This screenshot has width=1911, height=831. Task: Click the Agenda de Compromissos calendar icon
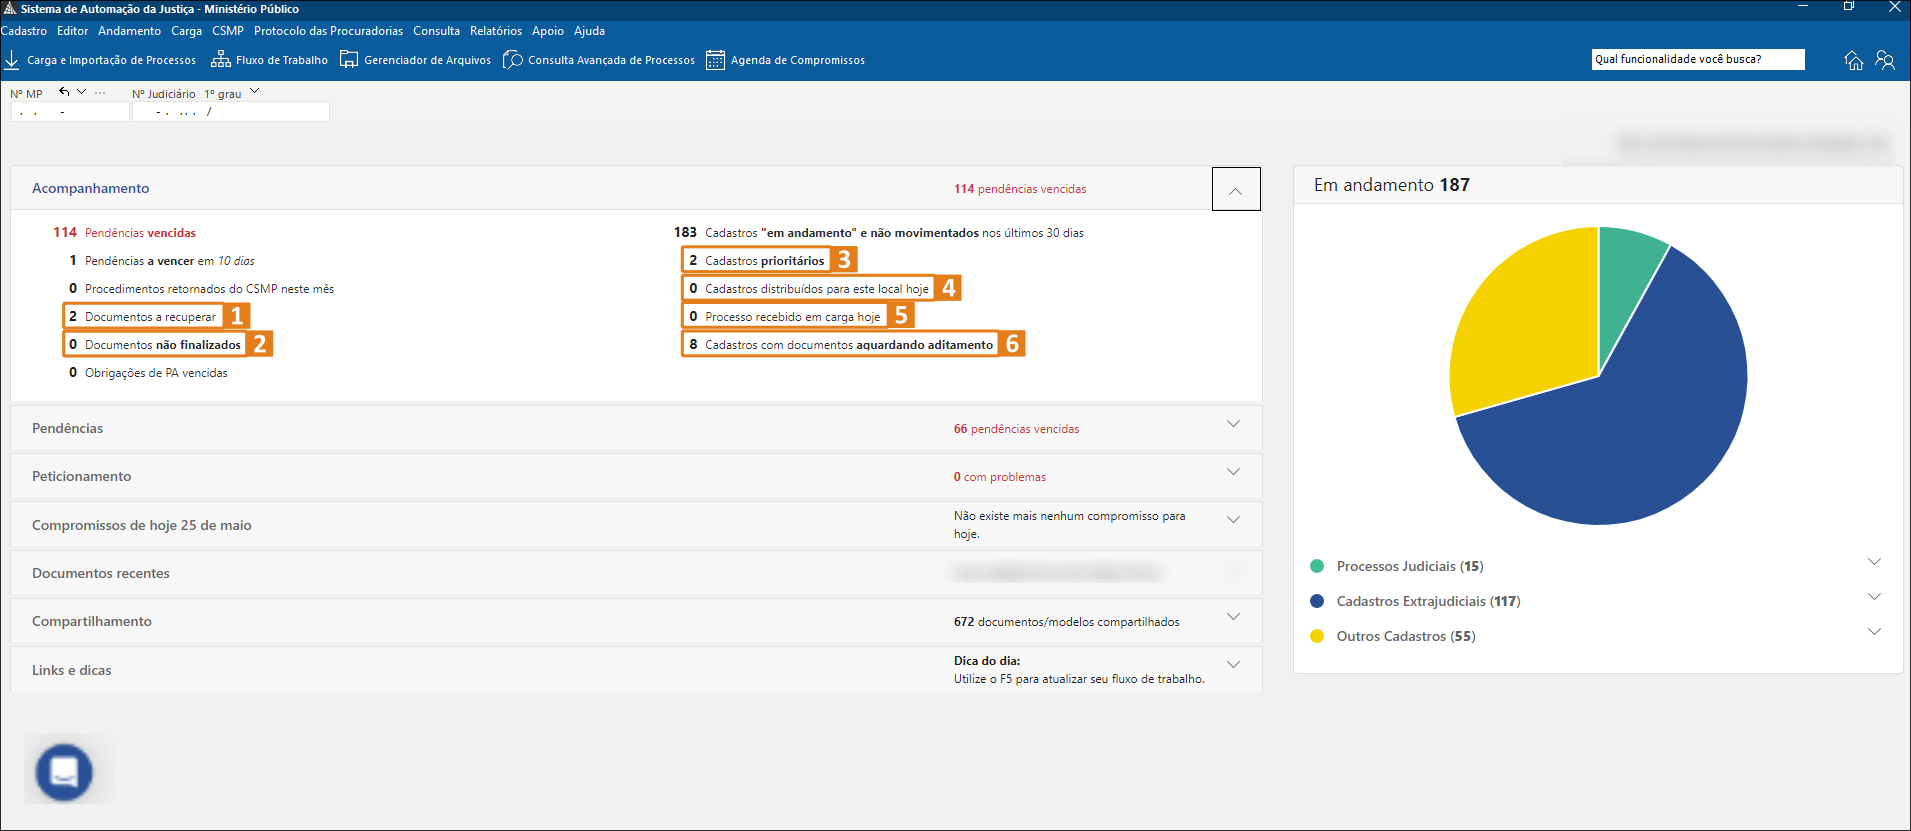click(715, 60)
